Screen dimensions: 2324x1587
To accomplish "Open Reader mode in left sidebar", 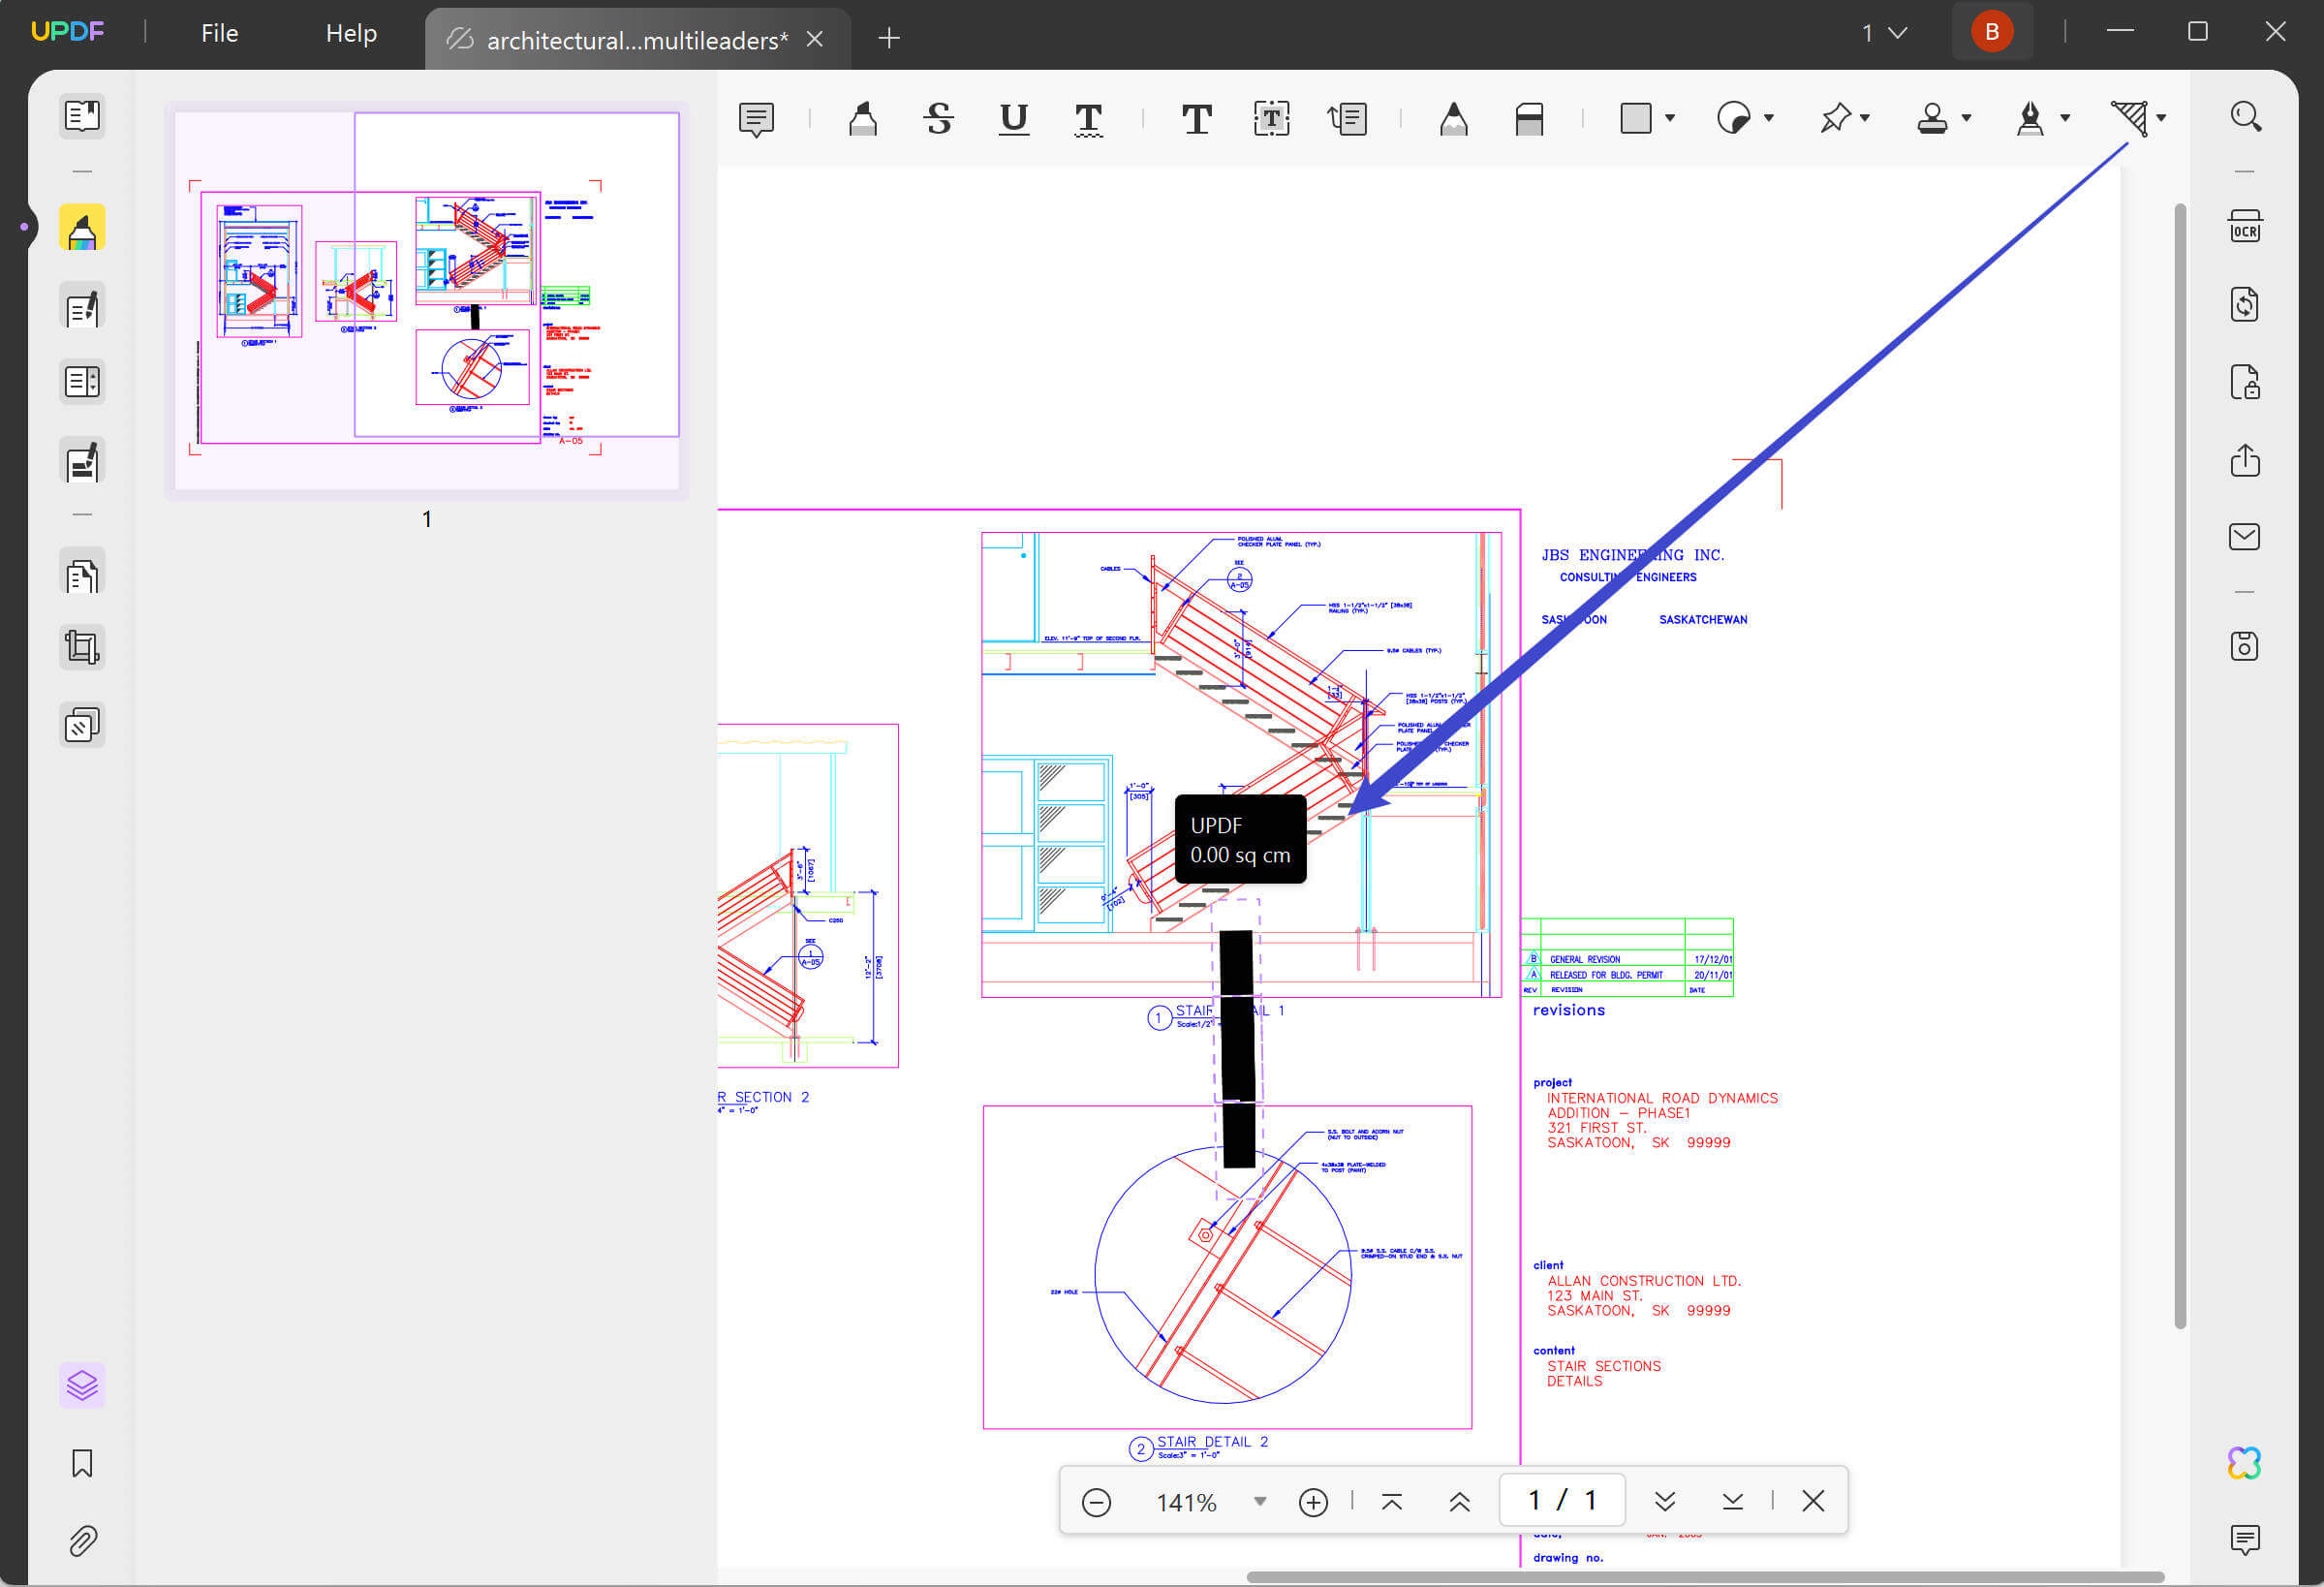I will point(82,116).
